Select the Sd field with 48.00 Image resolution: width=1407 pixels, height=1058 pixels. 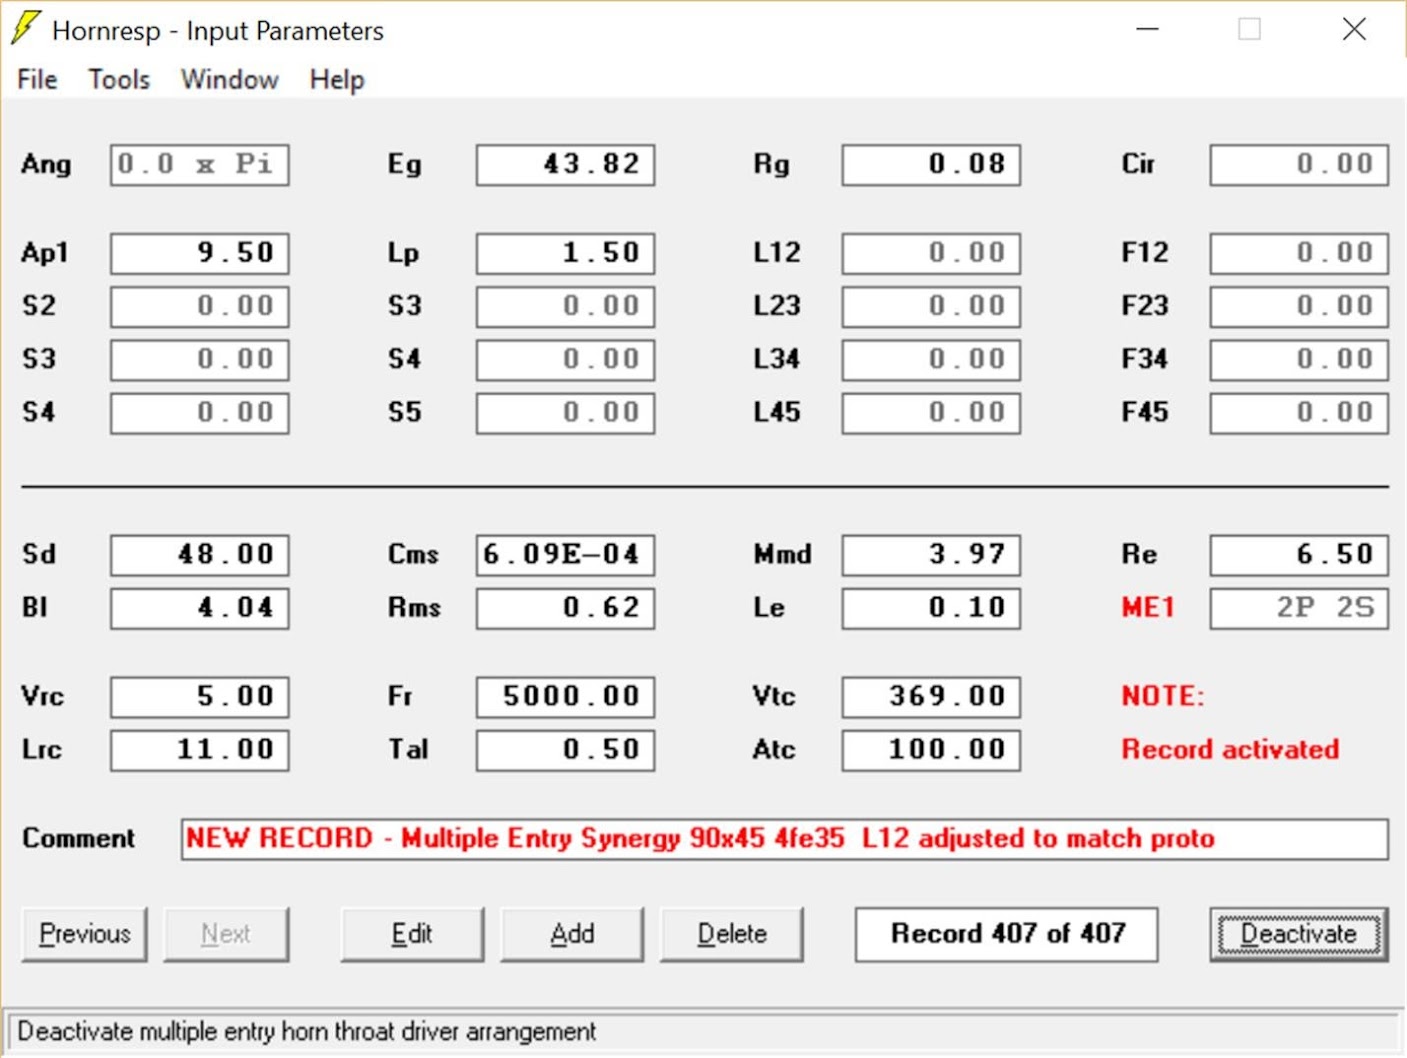tap(200, 555)
